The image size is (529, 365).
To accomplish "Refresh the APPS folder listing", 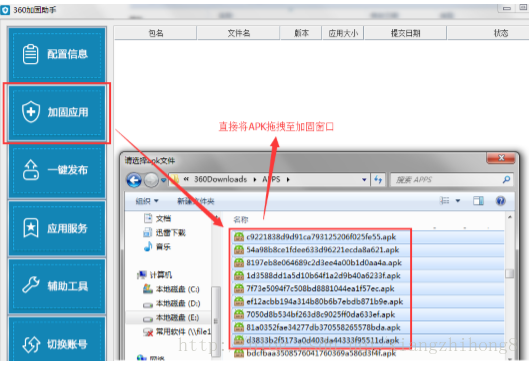I will click(x=378, y=180).
